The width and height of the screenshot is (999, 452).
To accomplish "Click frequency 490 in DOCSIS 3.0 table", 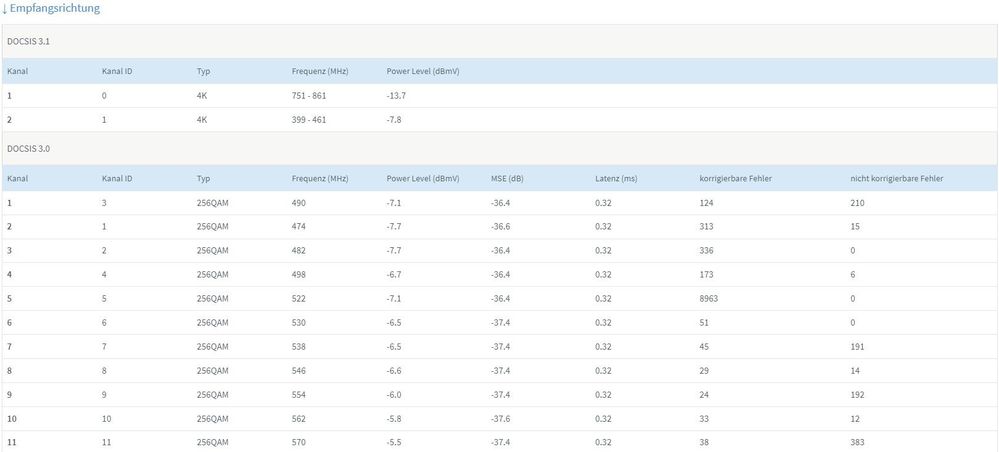I will click(299, 203).
